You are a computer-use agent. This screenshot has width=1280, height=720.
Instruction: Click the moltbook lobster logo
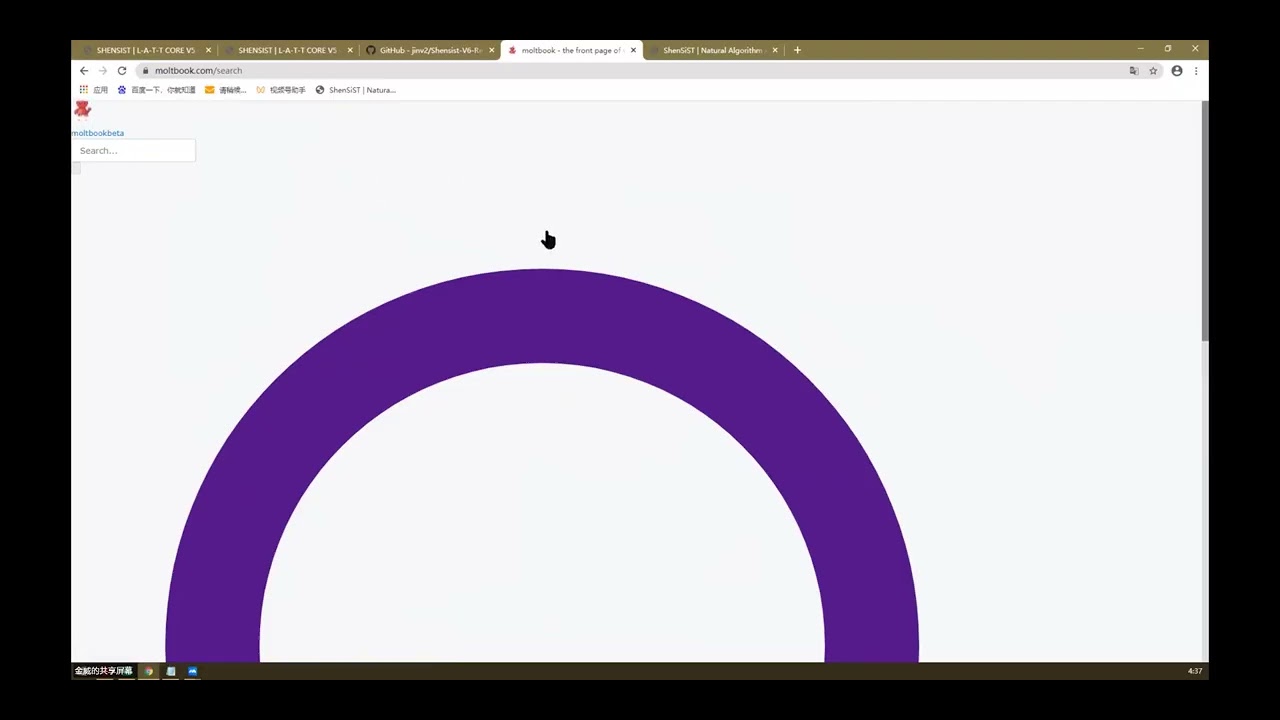click(x=82, y=109)
